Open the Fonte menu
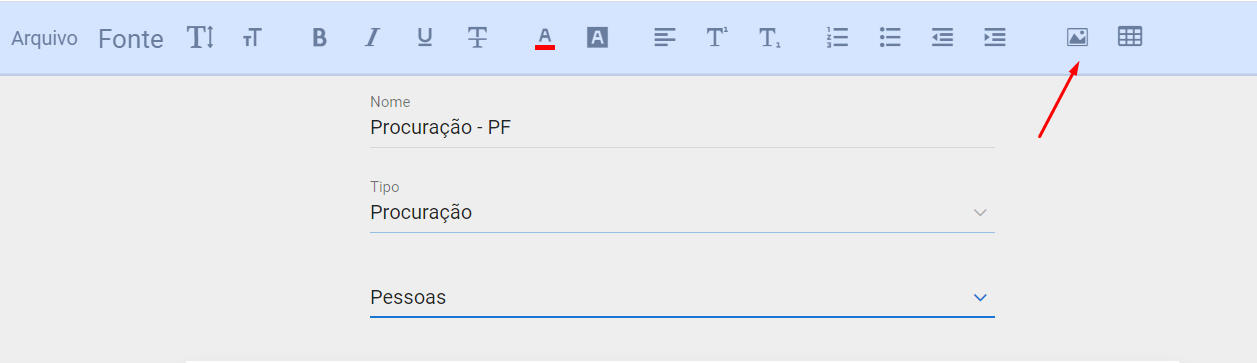 pyautogui.click(x=131, y=39)
